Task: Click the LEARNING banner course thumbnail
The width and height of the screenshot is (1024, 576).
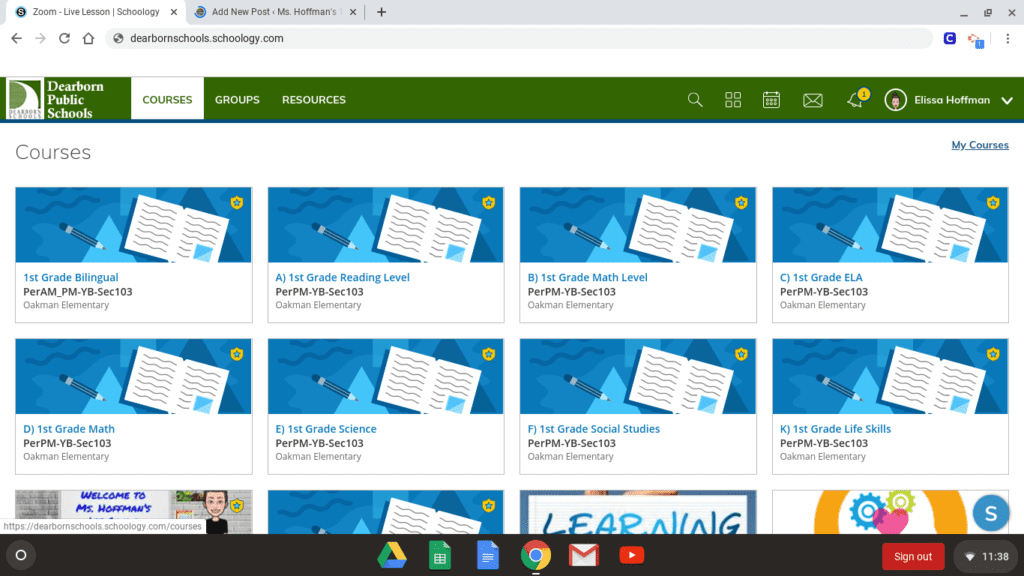Action: click(x=638, y=513)
